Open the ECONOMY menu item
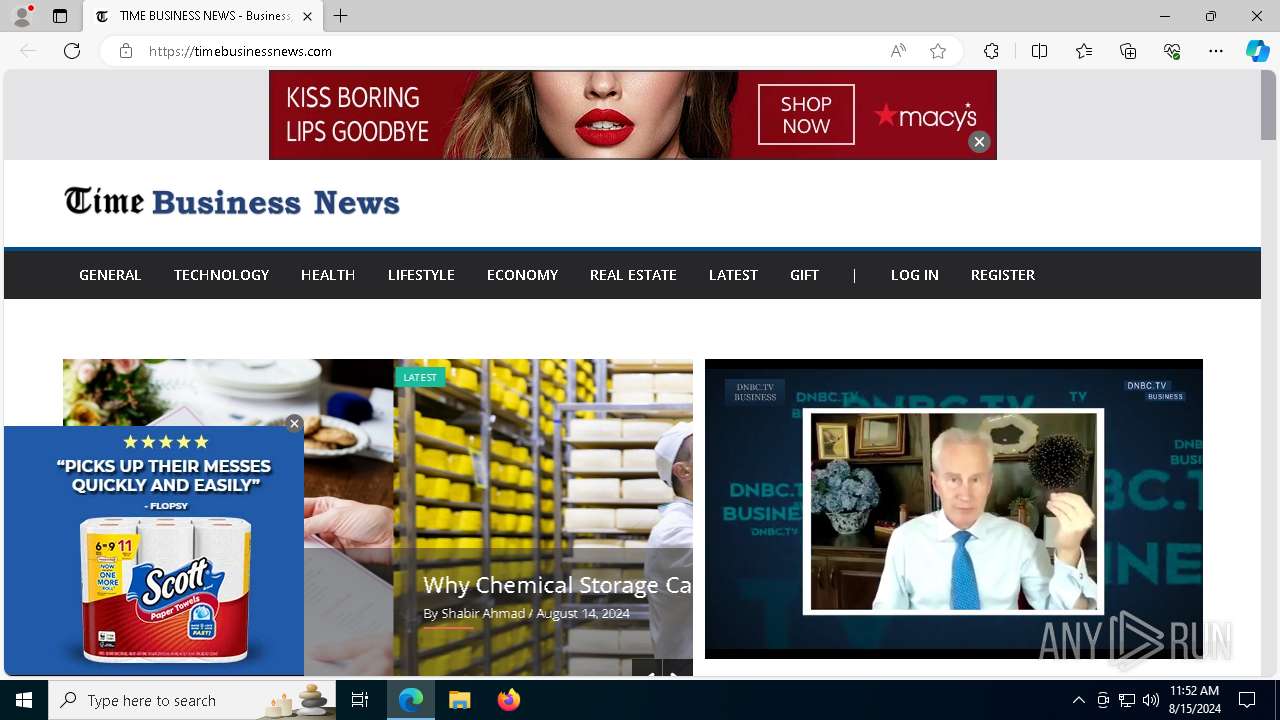The height and width of the screenshot is (720, 1280). (522, 275)
